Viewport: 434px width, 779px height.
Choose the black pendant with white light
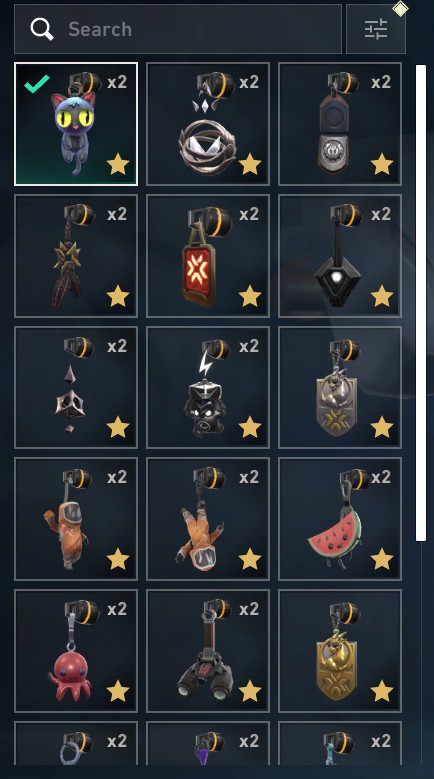340,256
